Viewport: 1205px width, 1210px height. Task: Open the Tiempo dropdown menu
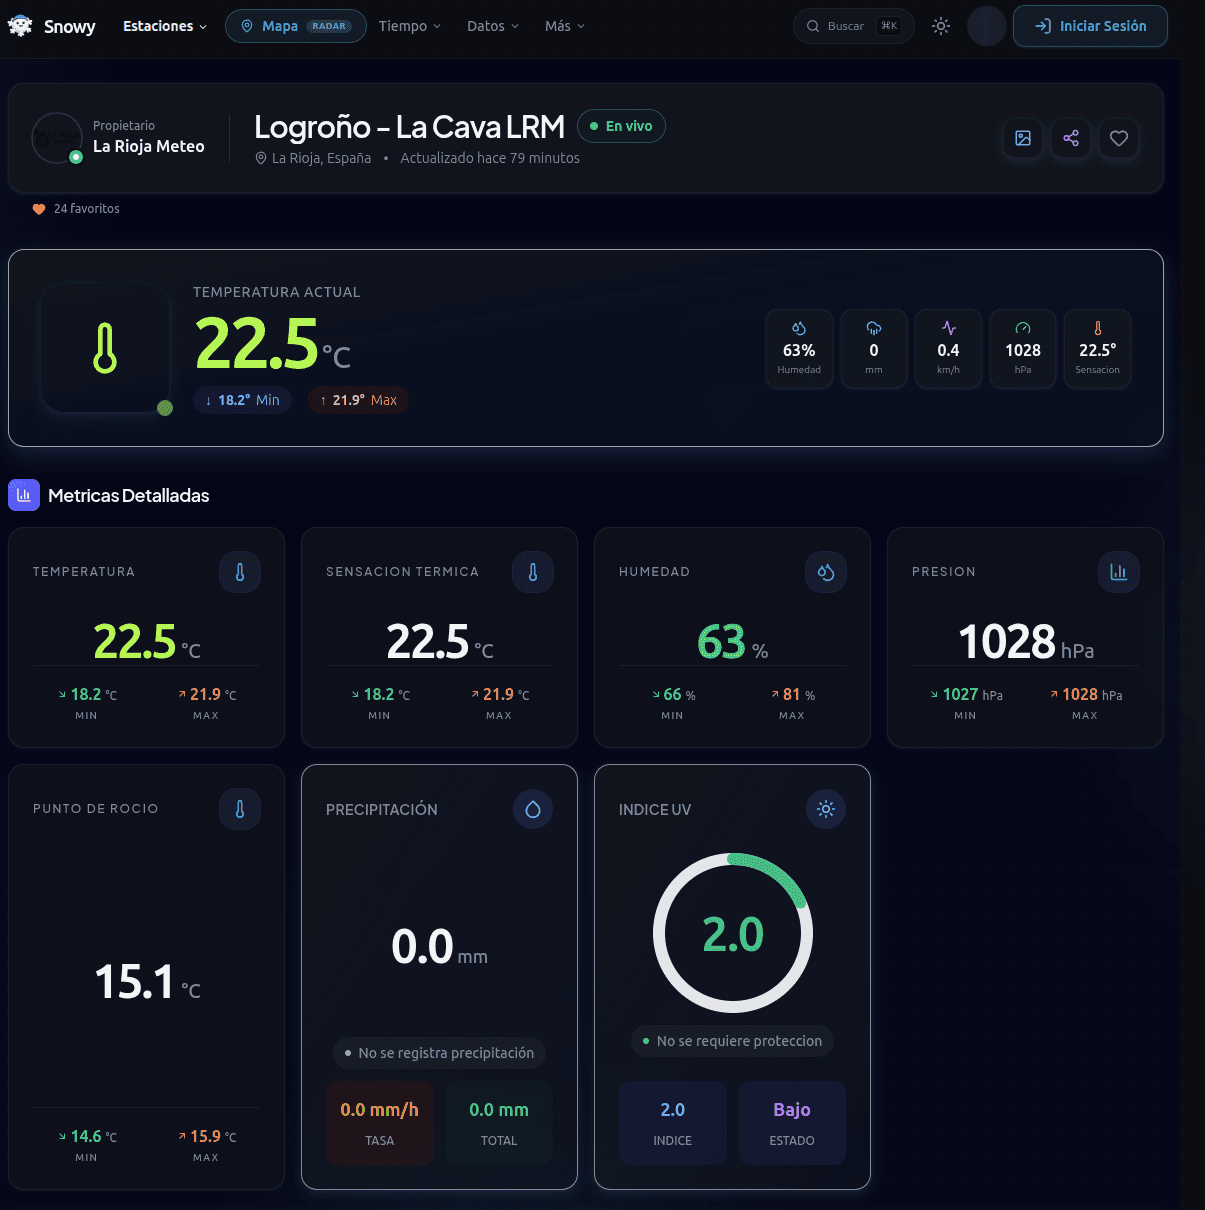pos(410,26)
